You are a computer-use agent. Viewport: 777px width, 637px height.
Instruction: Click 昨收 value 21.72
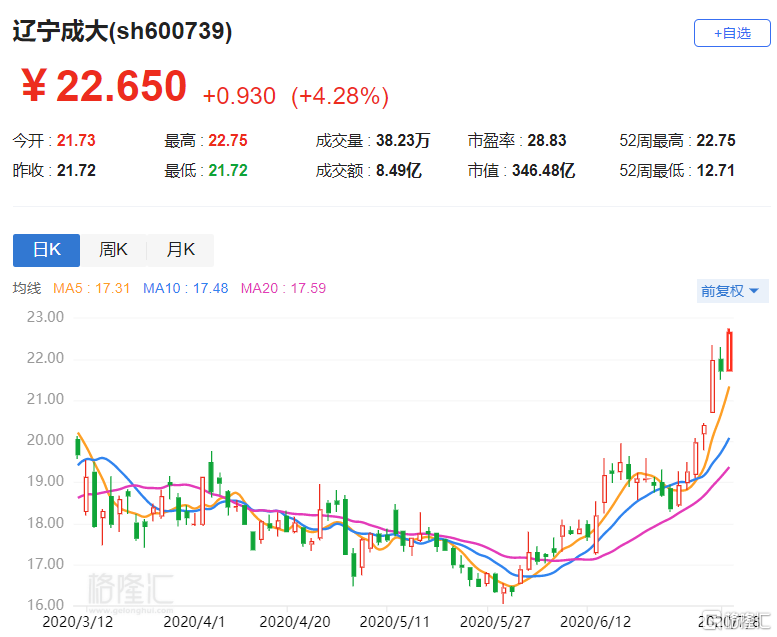76,171
